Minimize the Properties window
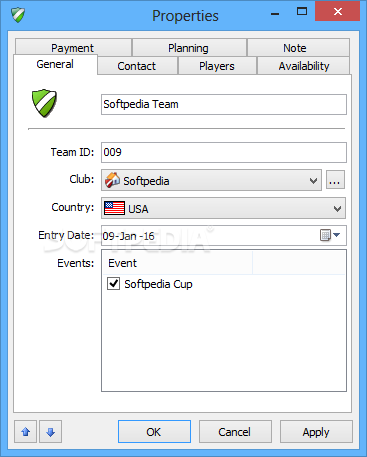367x457 pixels. tap(275, 13)
